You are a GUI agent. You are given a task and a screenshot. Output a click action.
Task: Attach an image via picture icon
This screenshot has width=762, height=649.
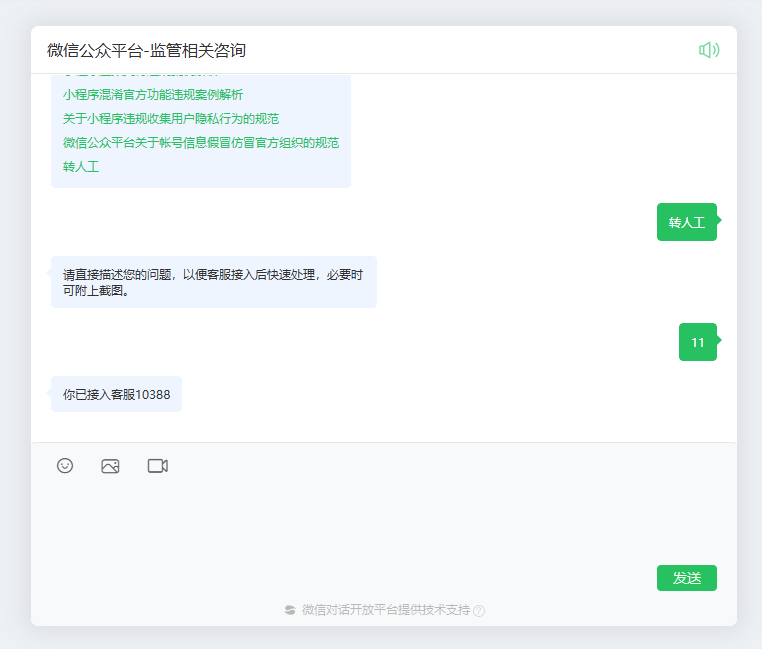[x=110, y=466]
